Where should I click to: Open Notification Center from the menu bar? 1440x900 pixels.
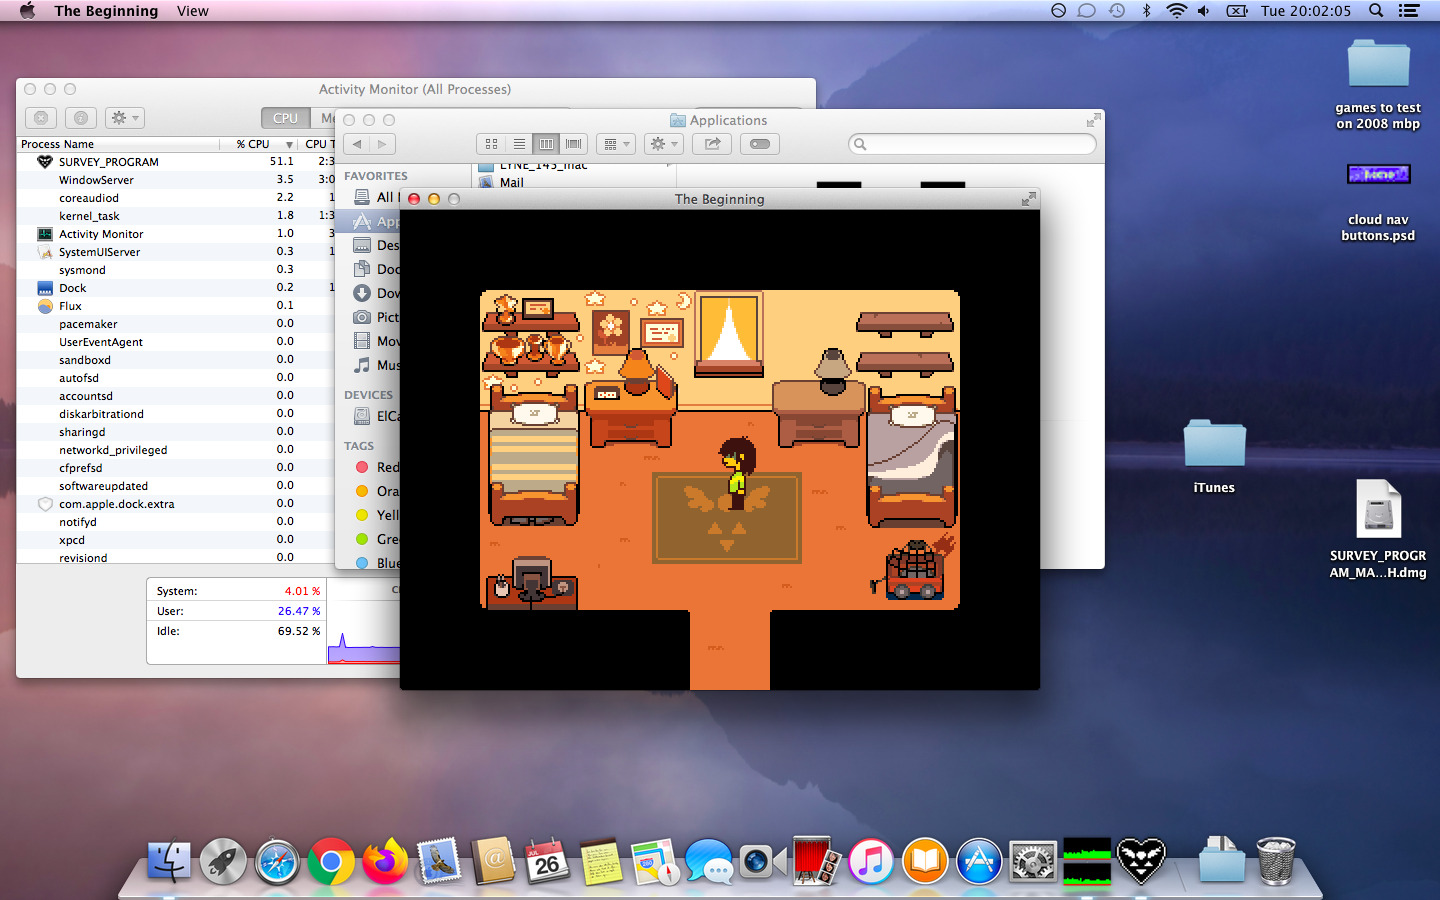pyautogui.click(x=1409, y=11)
